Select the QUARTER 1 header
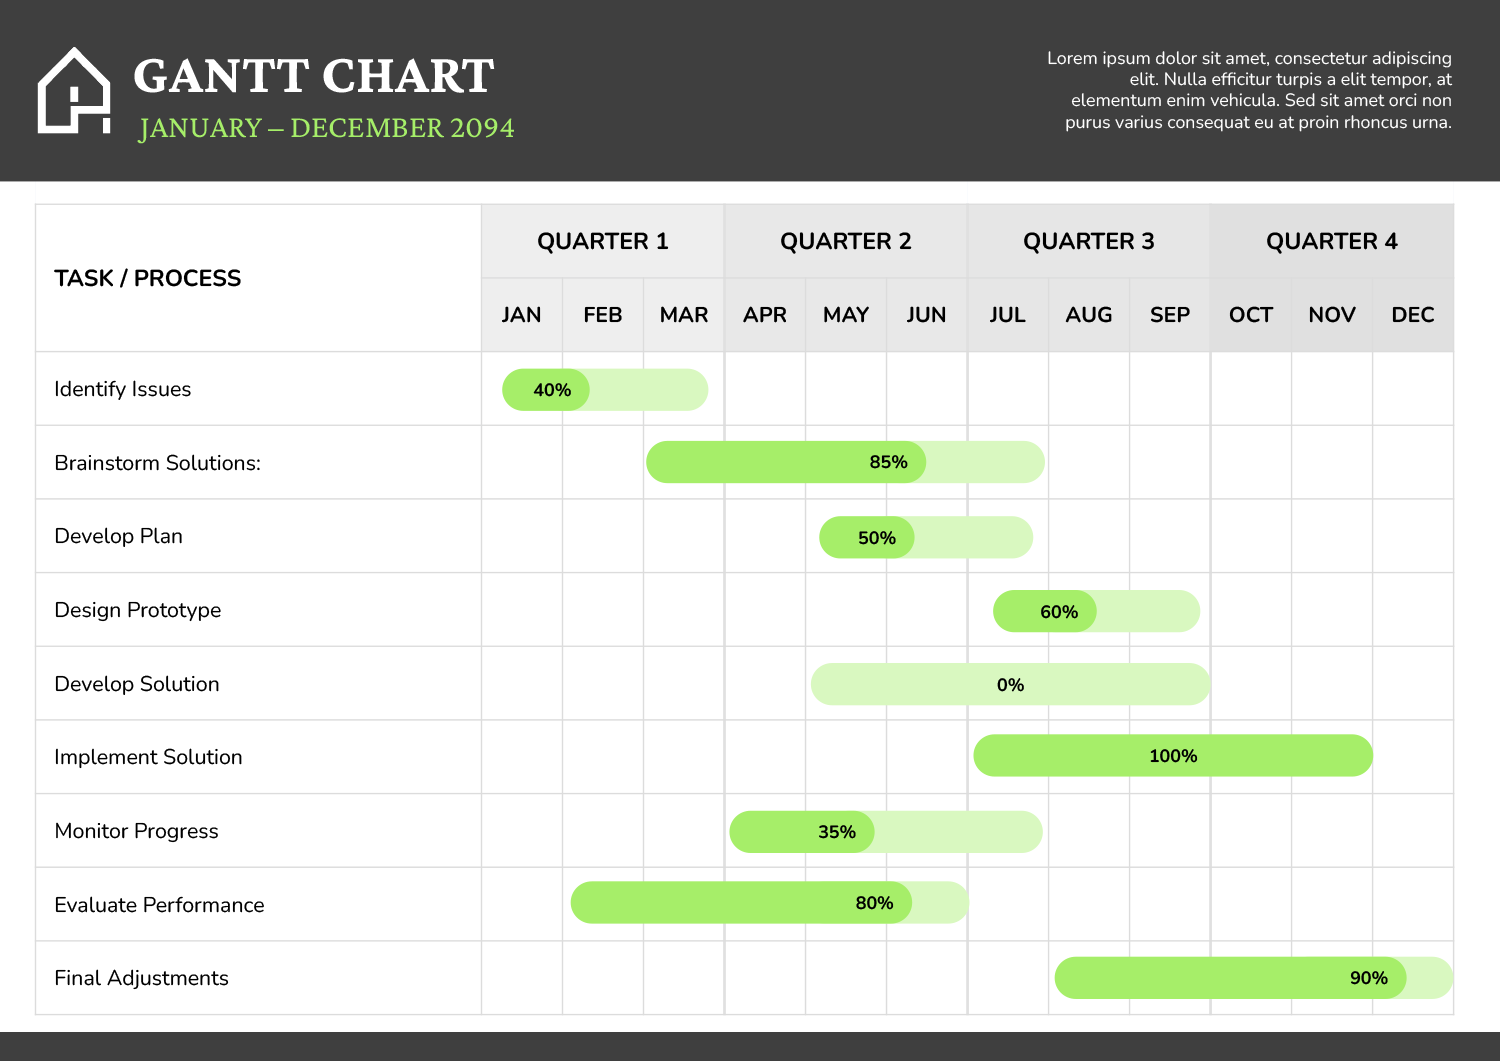The height and width of the screenshot is (1061, 1500). (603, 241)
